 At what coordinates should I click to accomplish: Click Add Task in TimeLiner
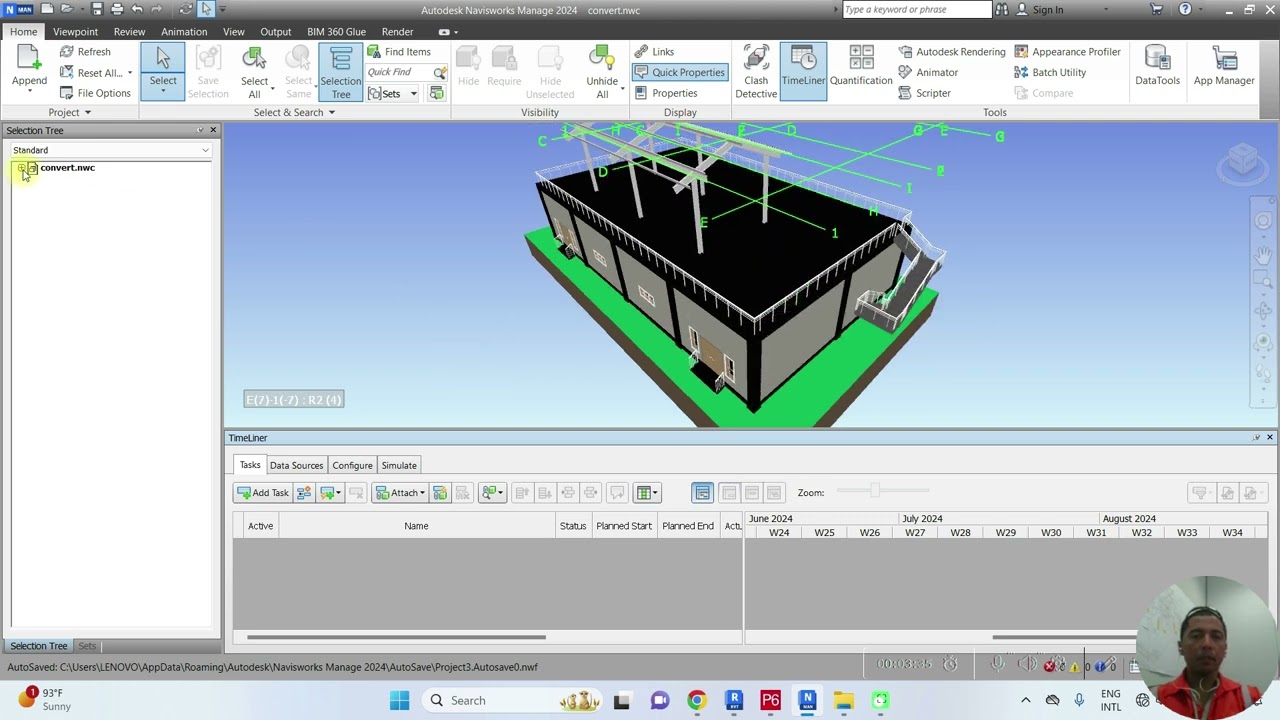263,493
